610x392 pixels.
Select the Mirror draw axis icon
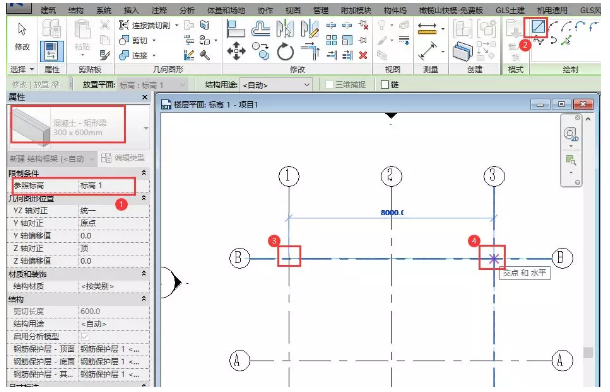point(310,29)
